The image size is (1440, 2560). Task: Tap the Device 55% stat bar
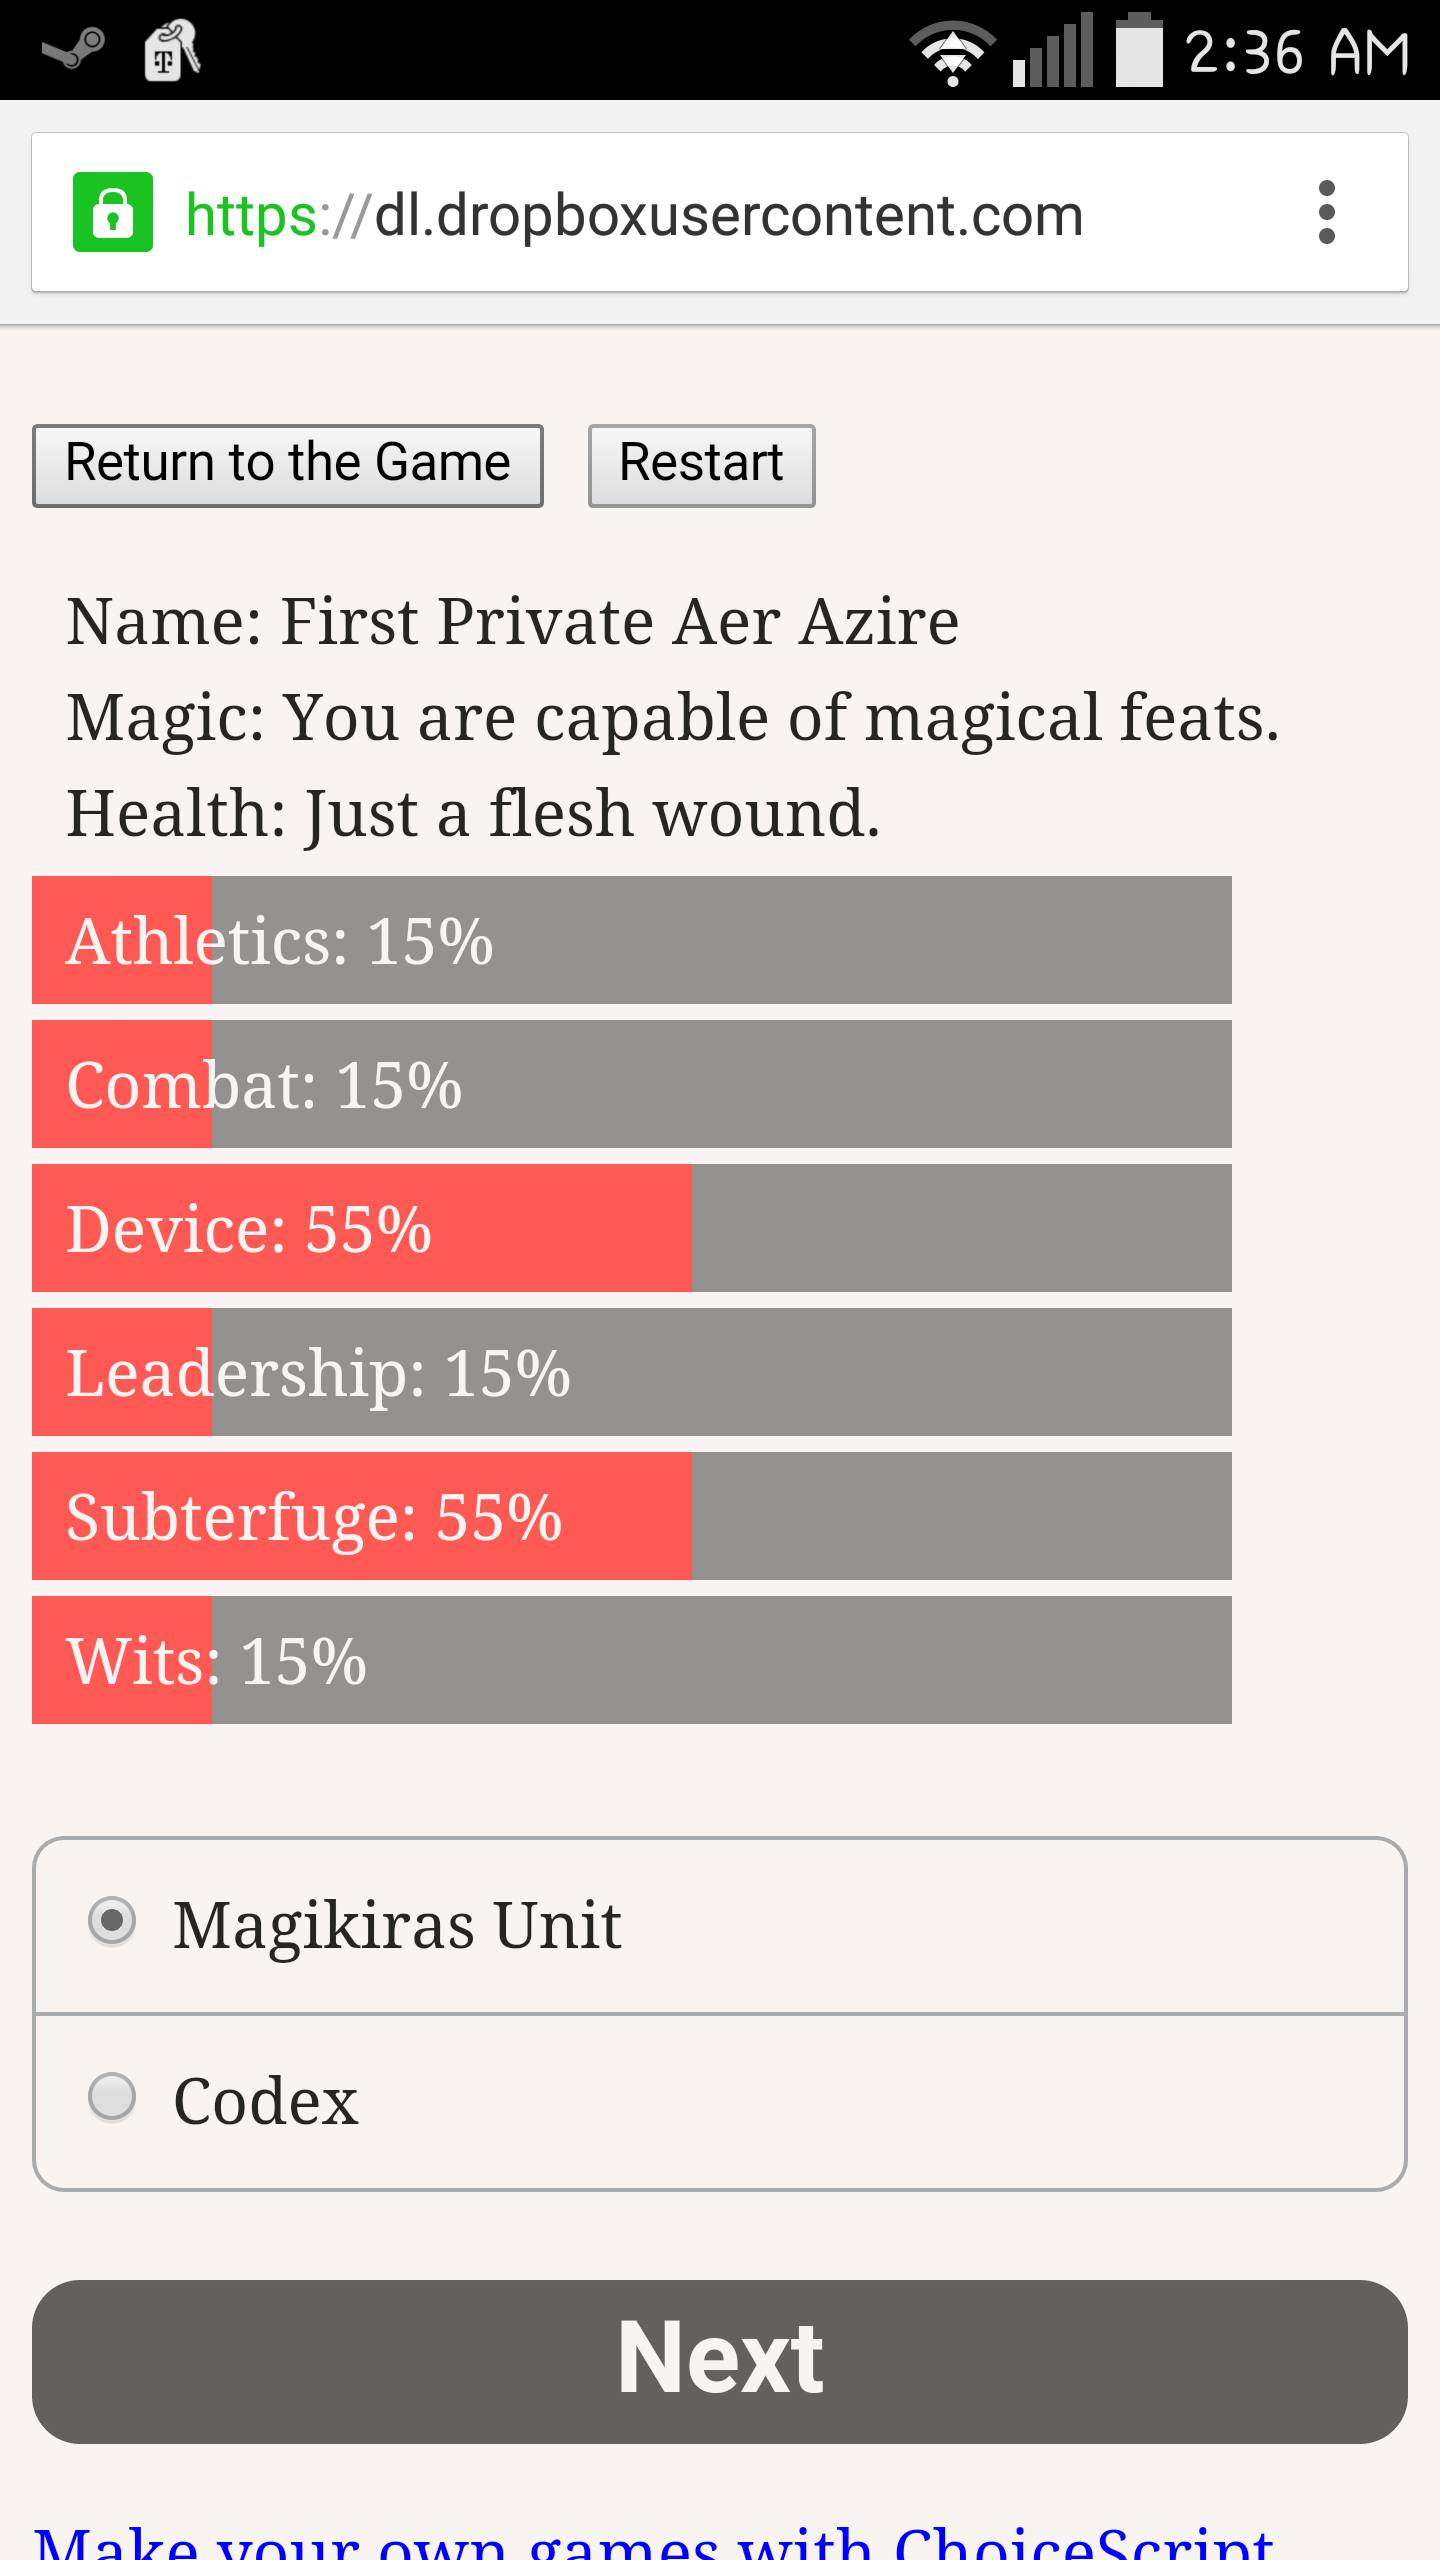coord(632,1228)
